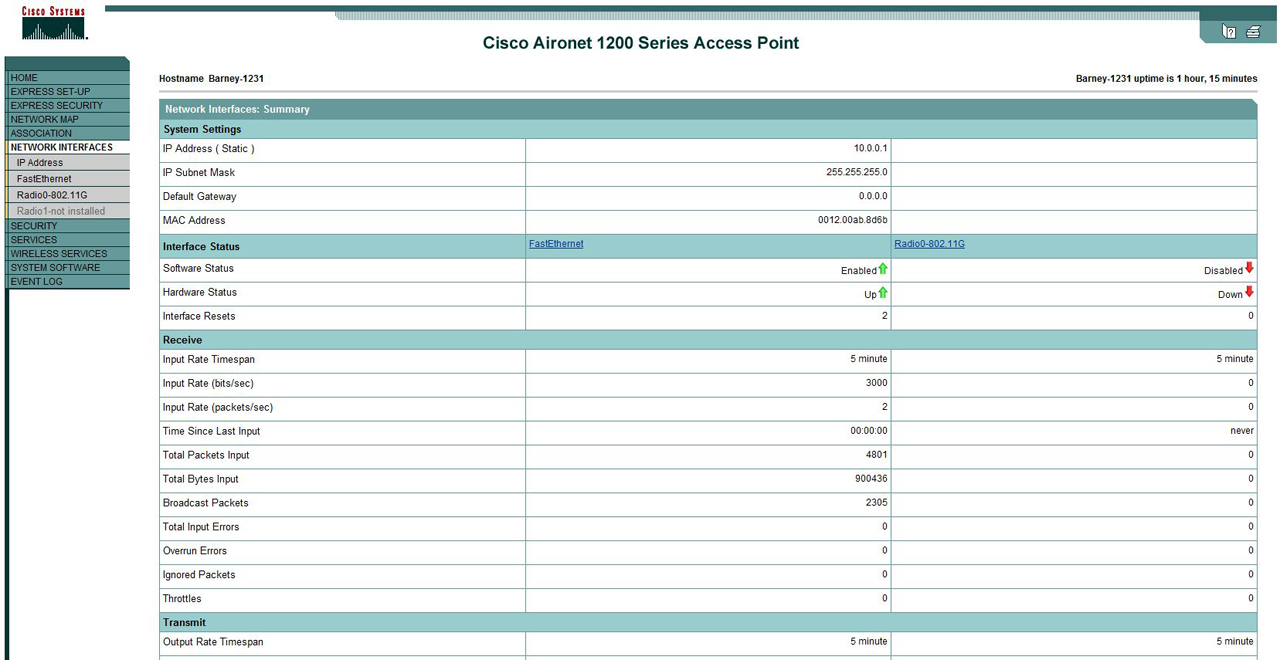Click the "MAC Address" label
This screenshot has width=1280, height=660.
click(x=194, y=221)
